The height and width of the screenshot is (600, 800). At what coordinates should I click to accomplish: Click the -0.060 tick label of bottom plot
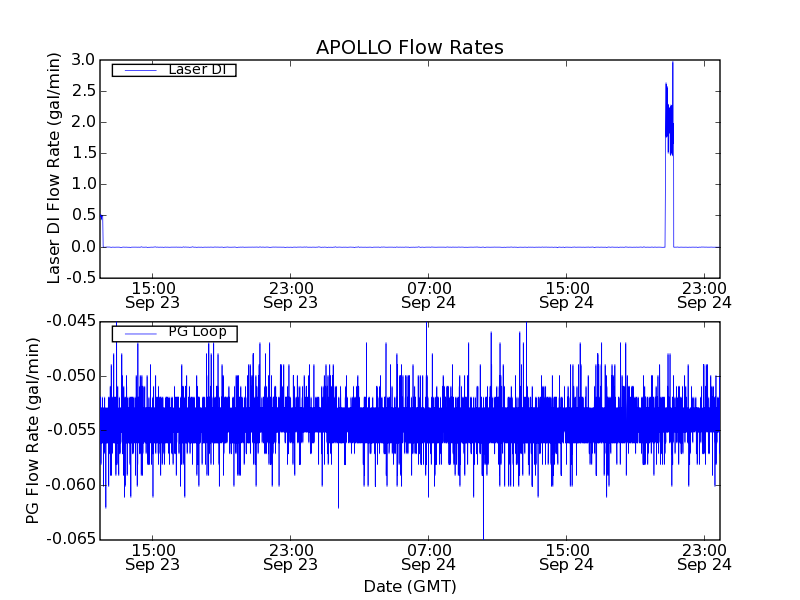(71, 485)
